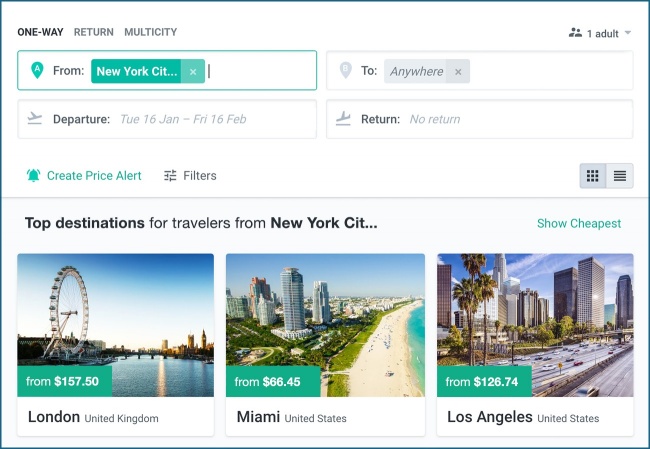Select the RETURN trip type tab
This screenshot has width=650, height=449.
coord(94,32)
